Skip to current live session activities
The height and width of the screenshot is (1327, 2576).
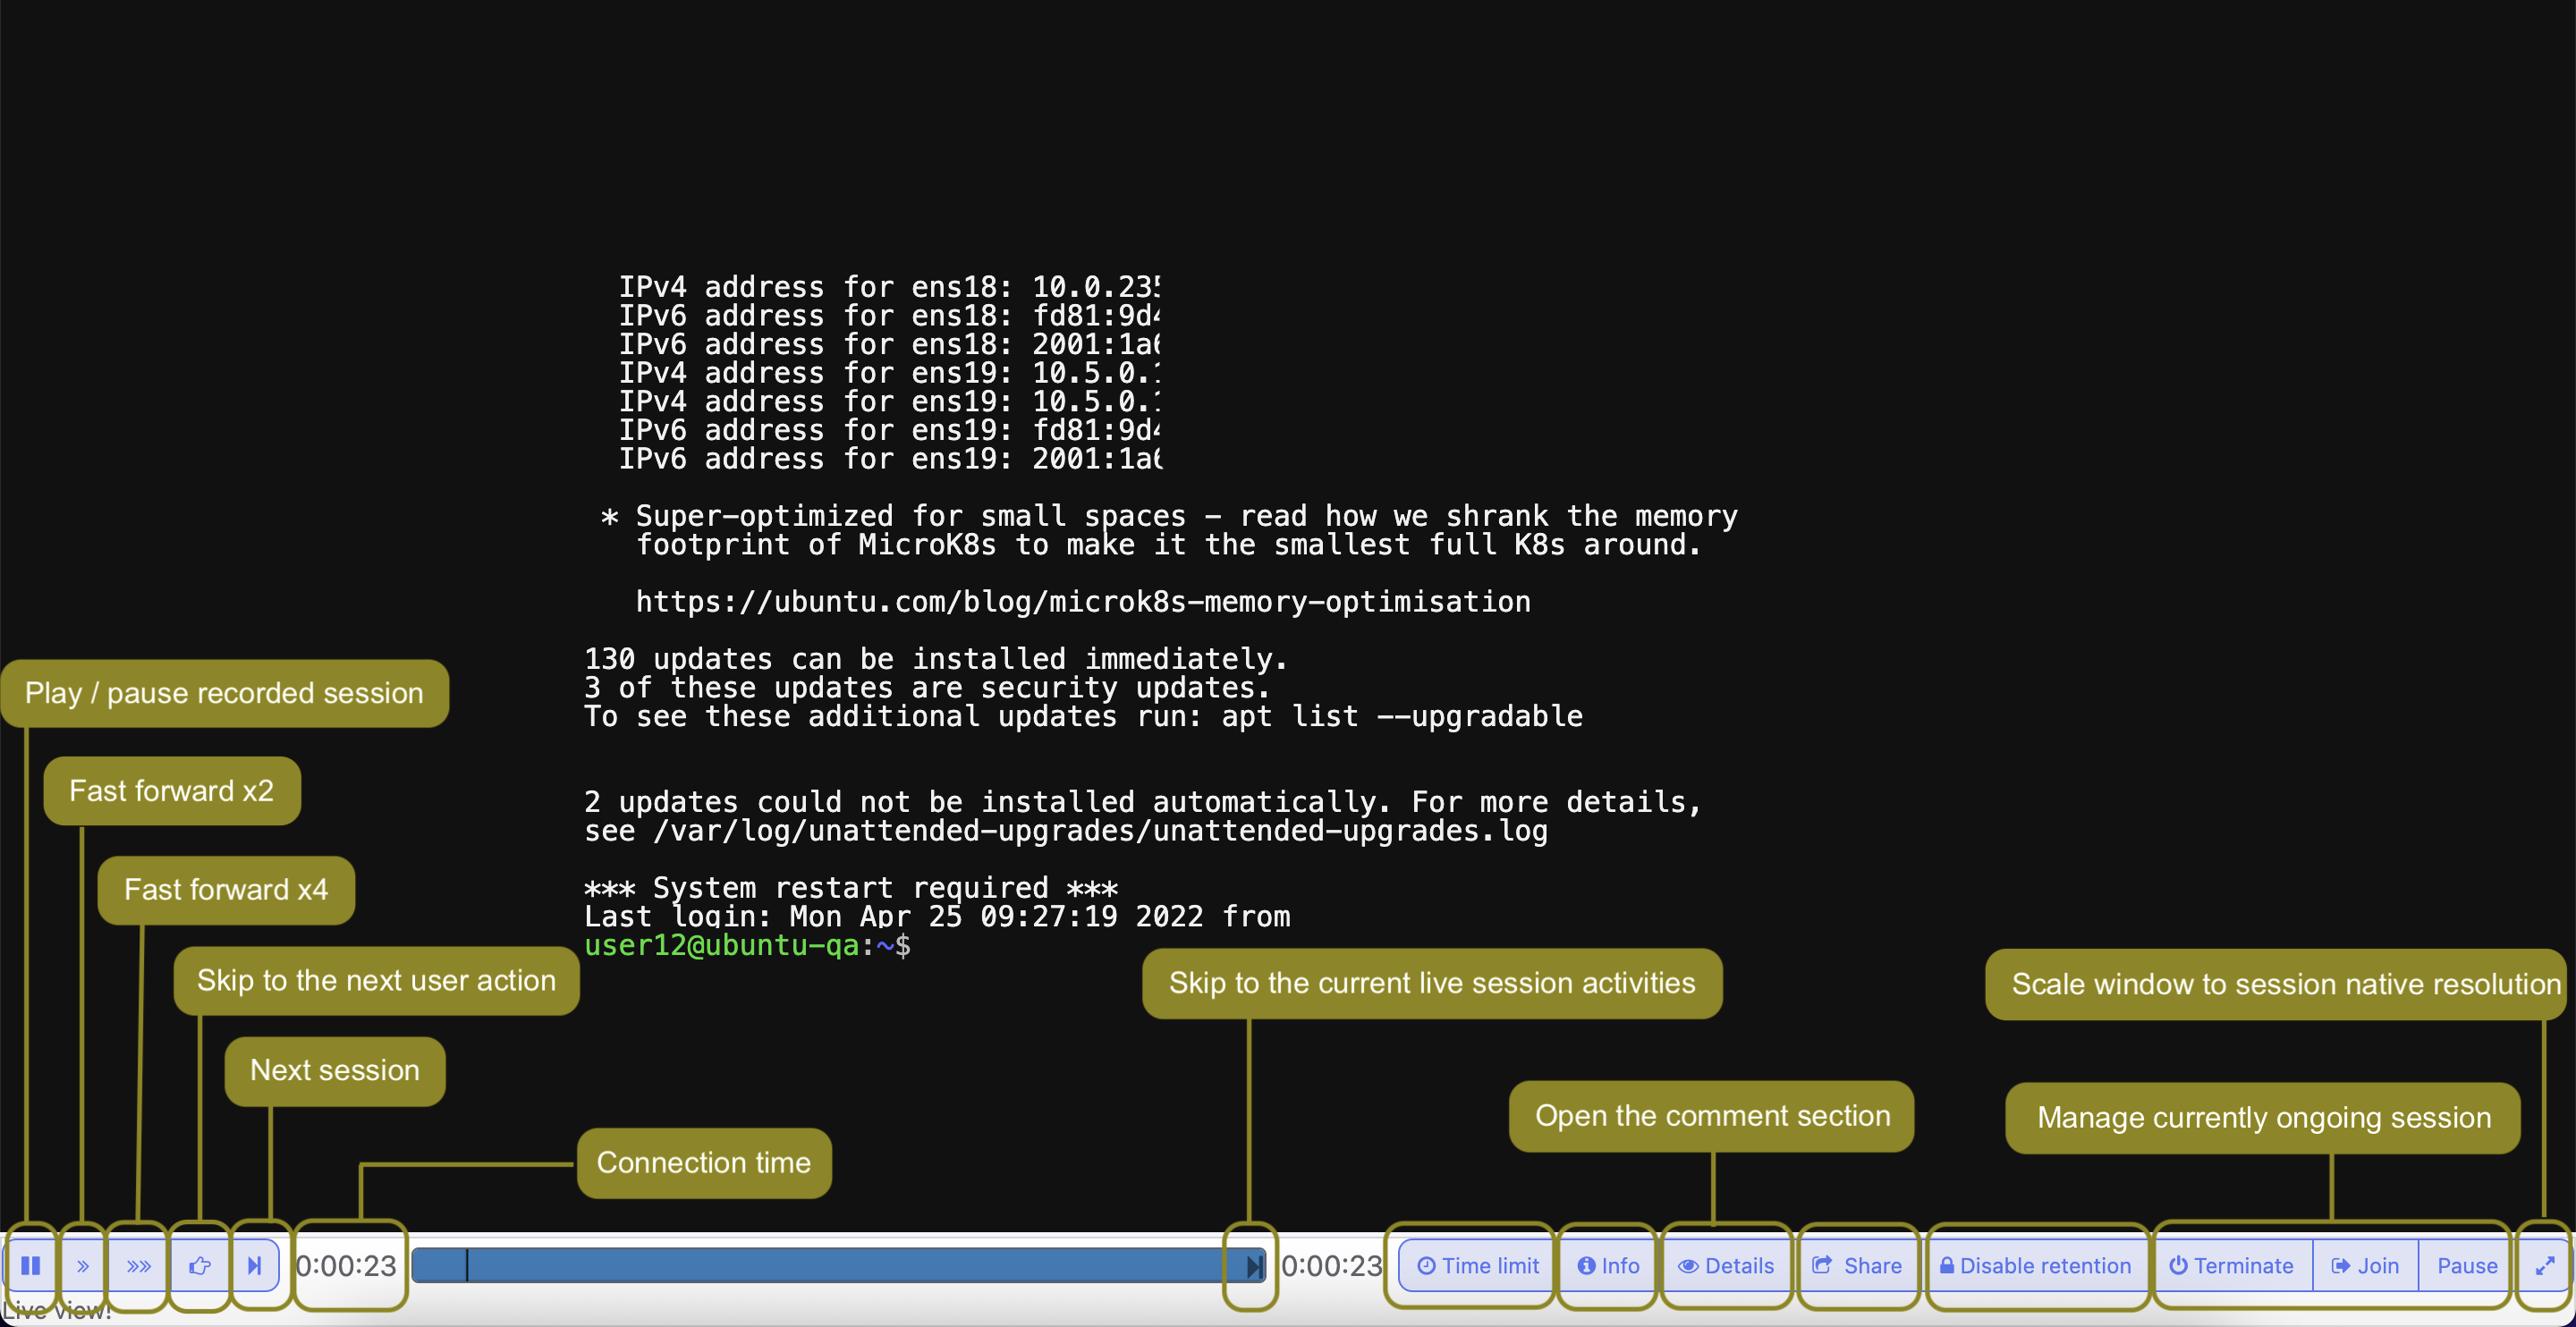click(x=1253, y=1267)
